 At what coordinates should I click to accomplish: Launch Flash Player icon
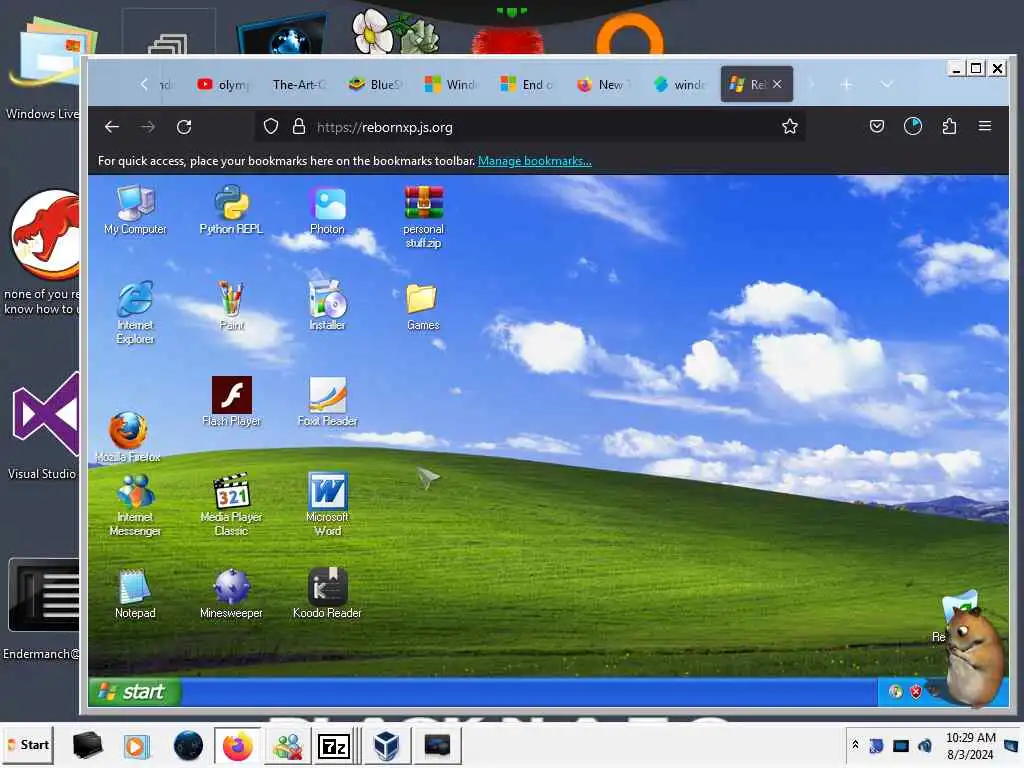231,401
